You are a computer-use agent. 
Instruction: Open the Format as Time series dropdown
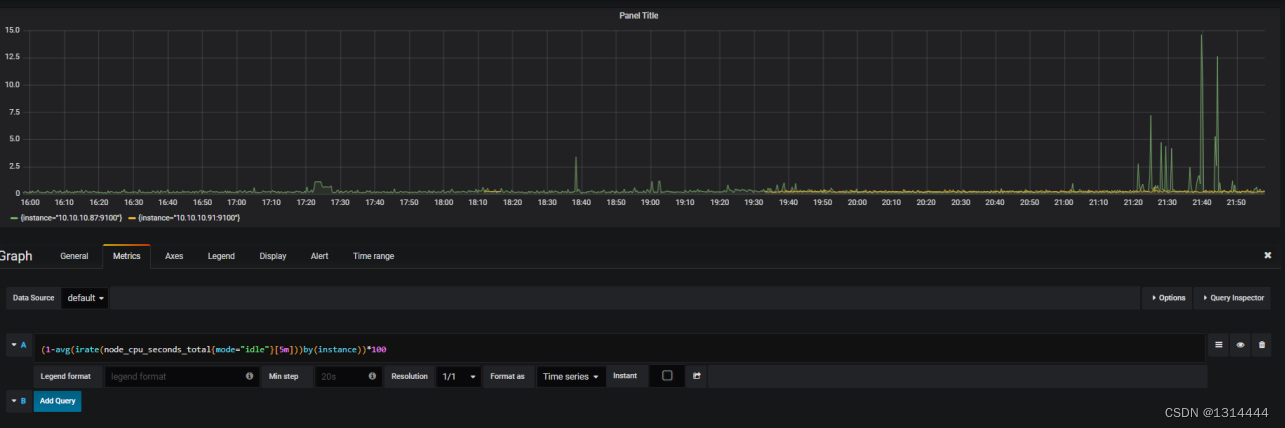click(570, 376)
